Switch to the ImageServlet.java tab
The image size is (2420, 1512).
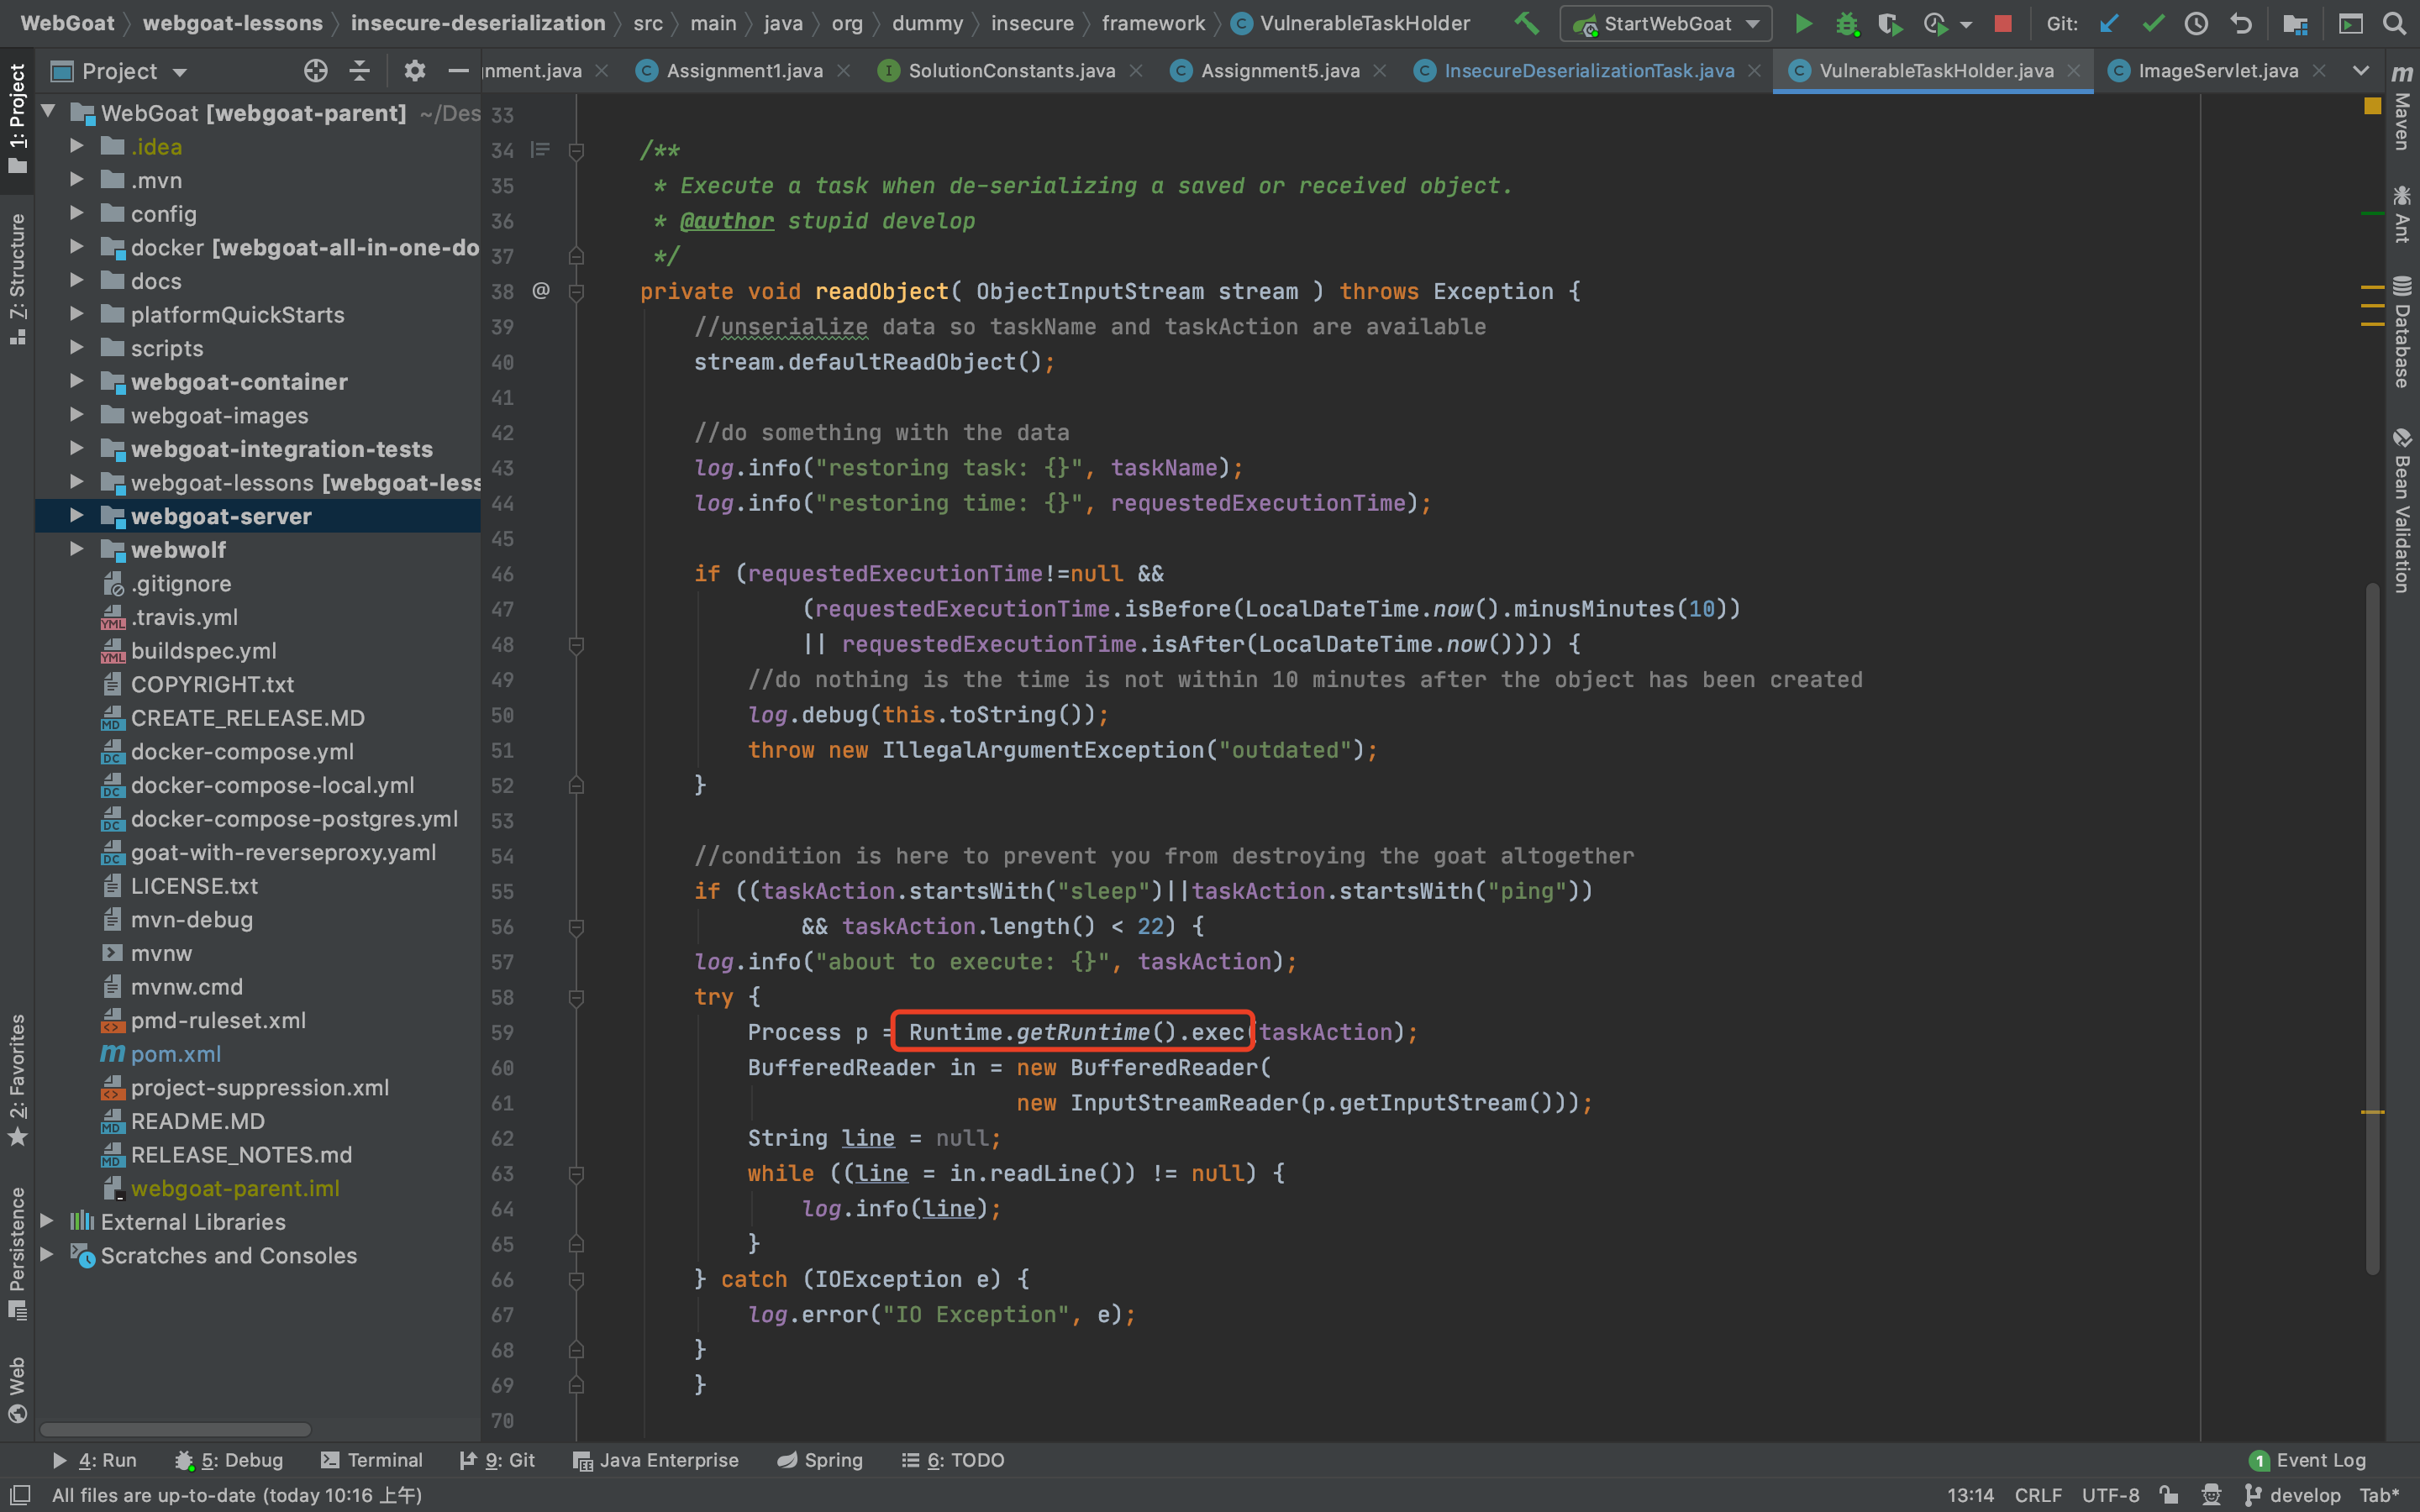pyautogui.click(x=2217, y=71)
